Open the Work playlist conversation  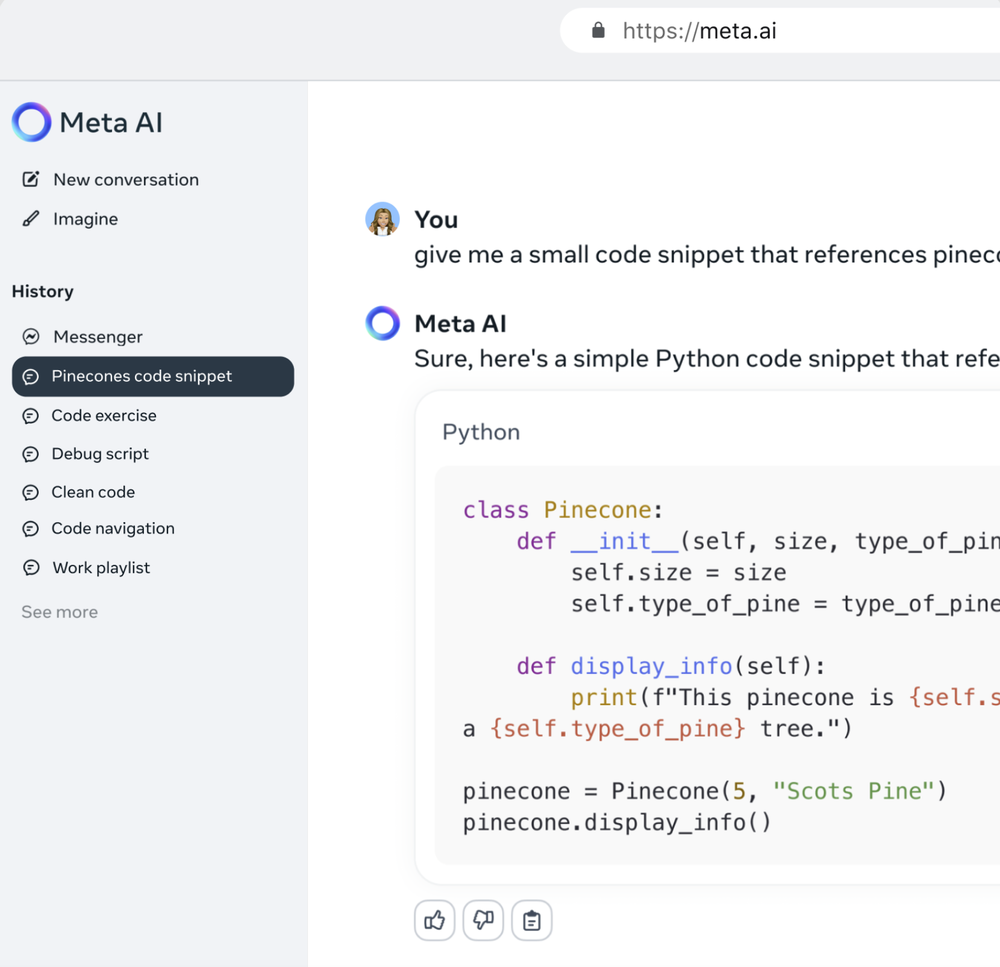(x=86, y=568)
